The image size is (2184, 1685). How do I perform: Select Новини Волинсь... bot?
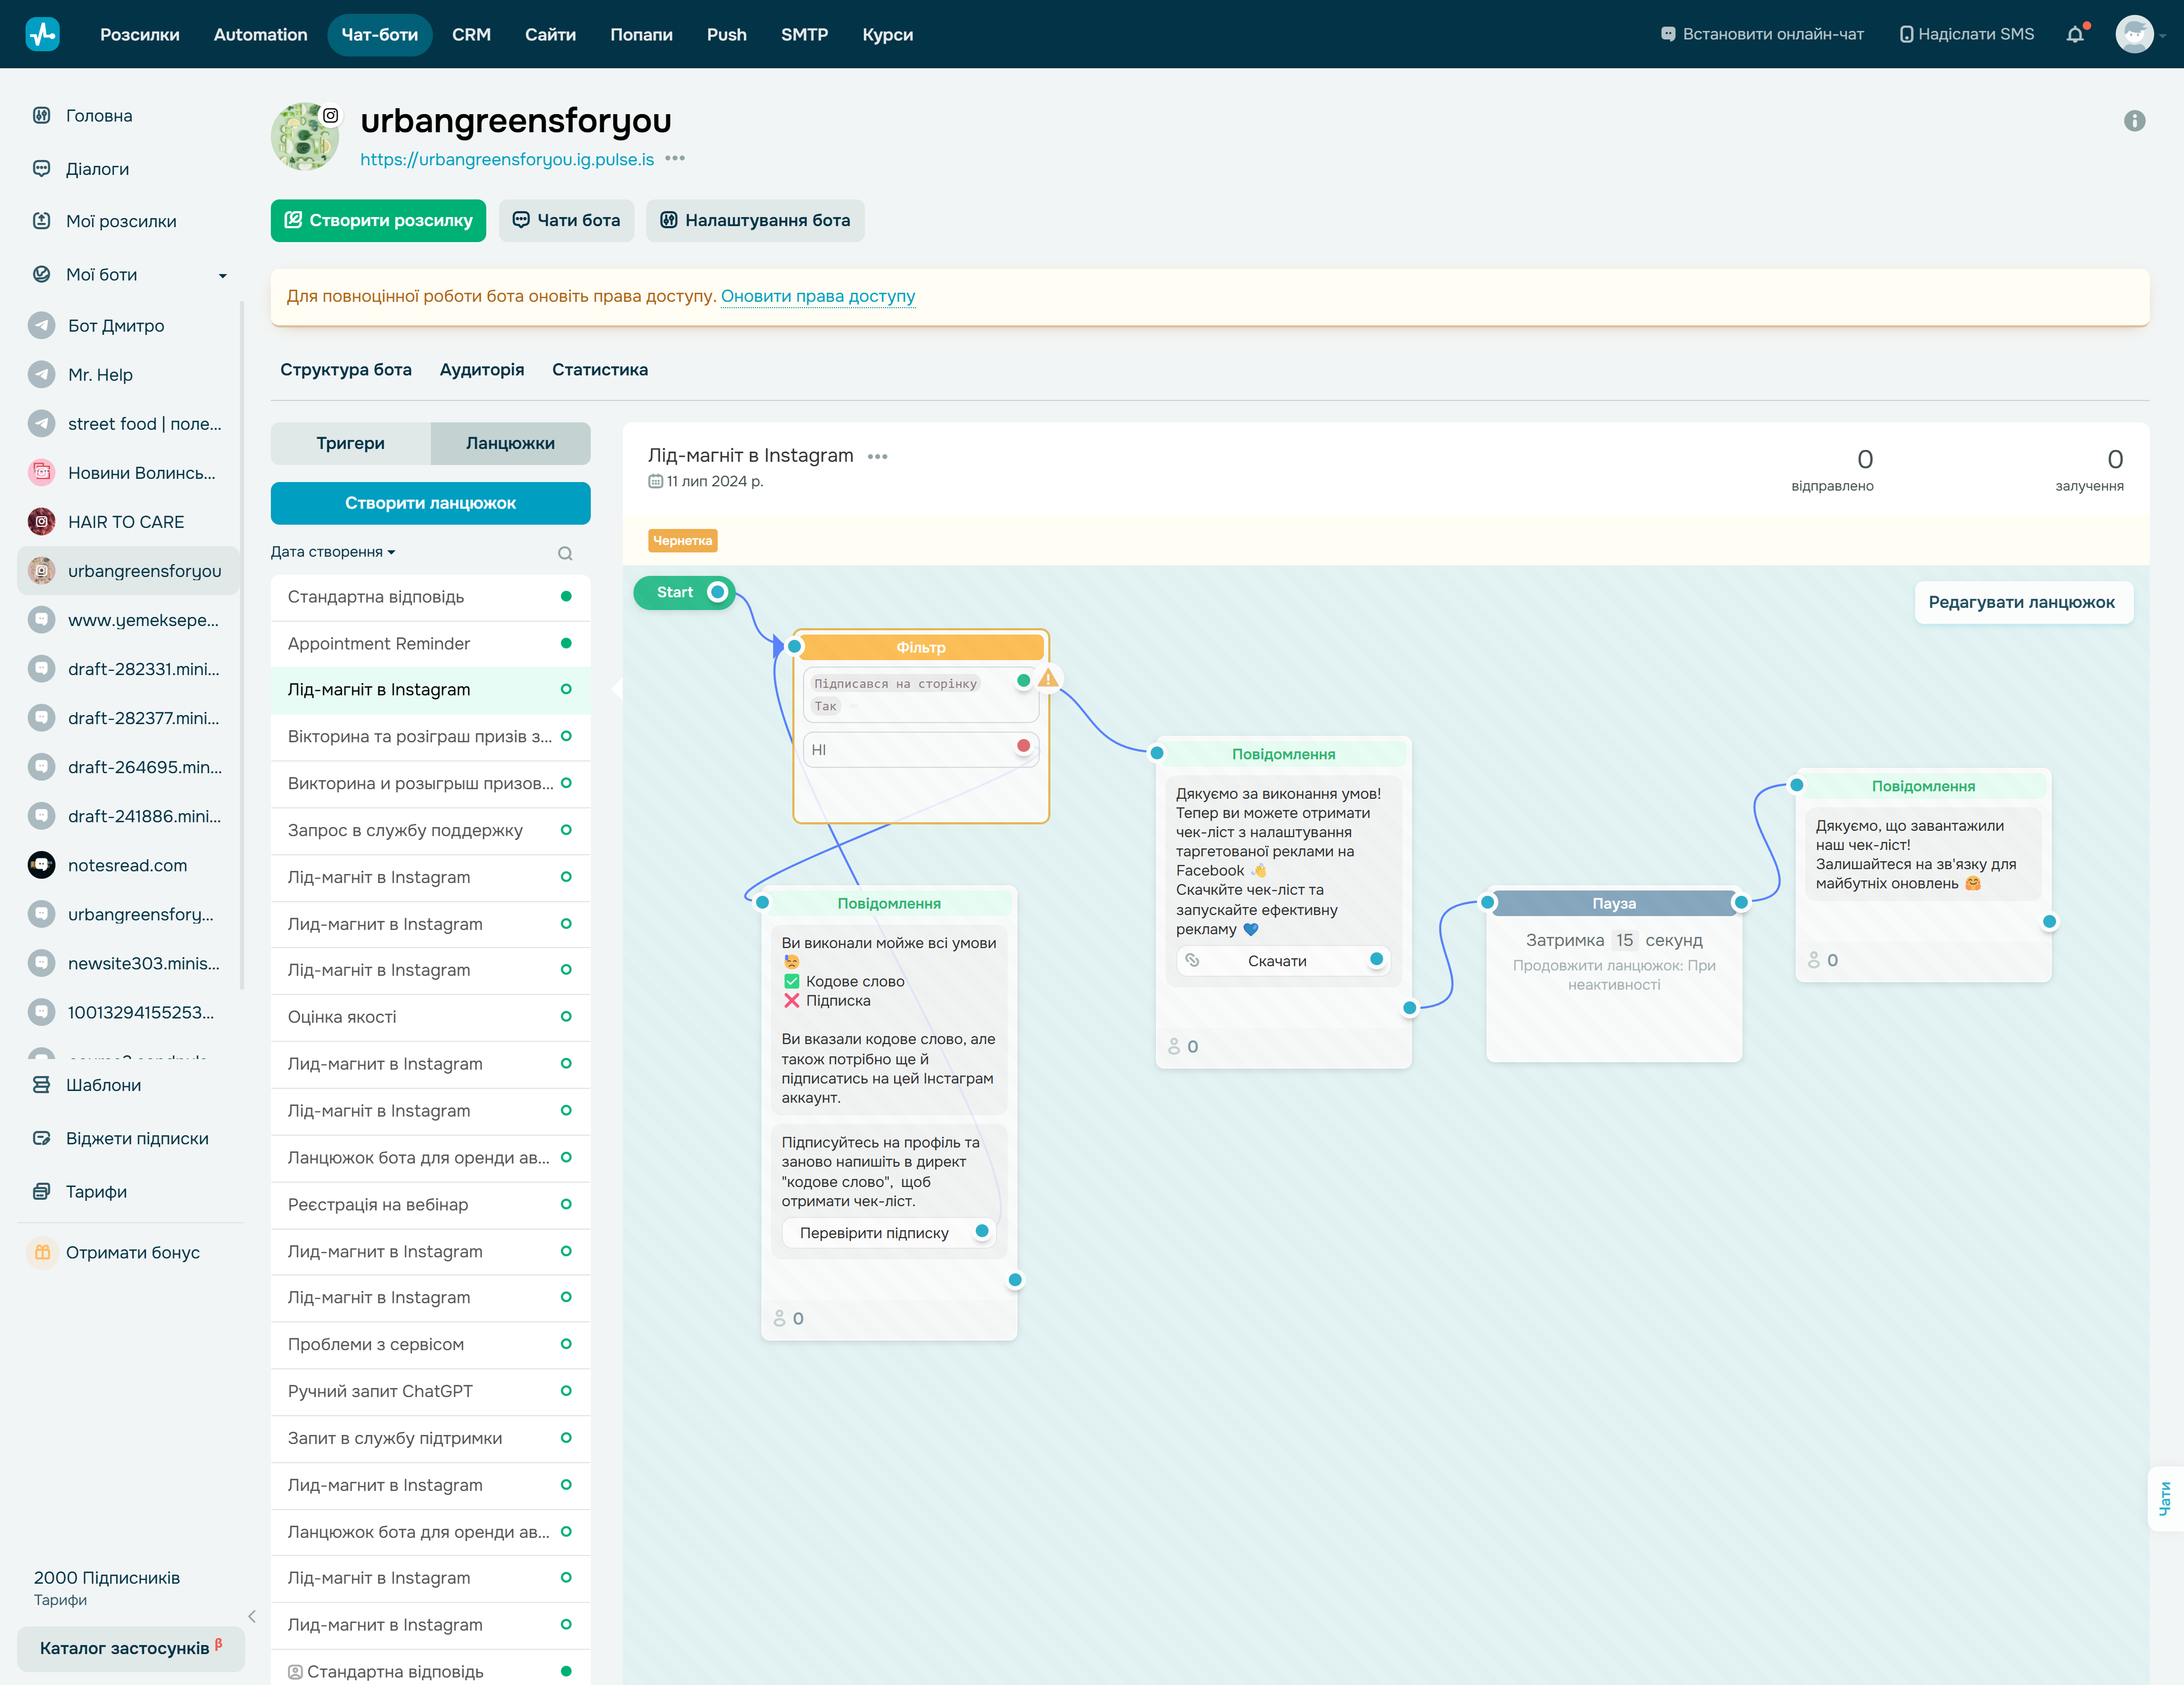point(128,473)
